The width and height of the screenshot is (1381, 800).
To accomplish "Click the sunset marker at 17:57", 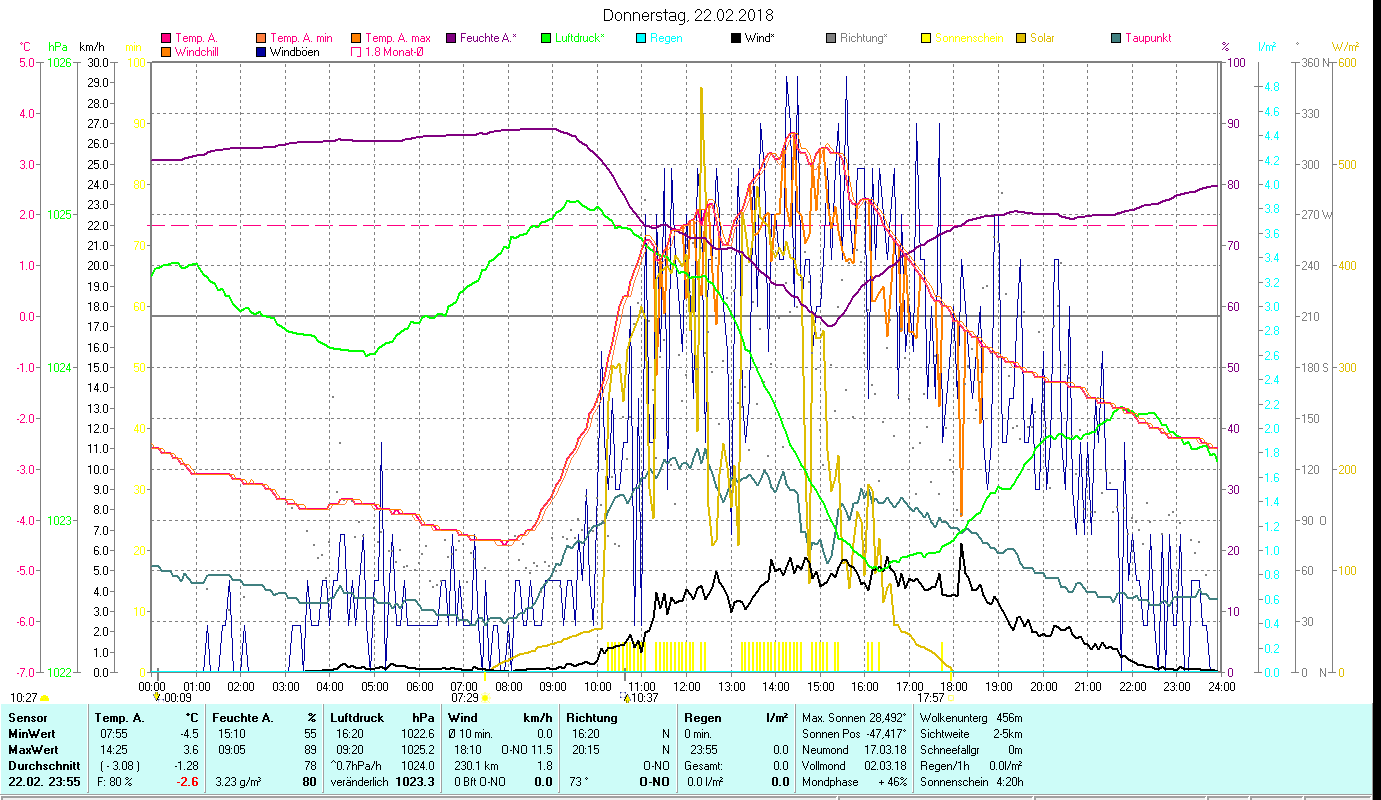I will tap(950, 697).
